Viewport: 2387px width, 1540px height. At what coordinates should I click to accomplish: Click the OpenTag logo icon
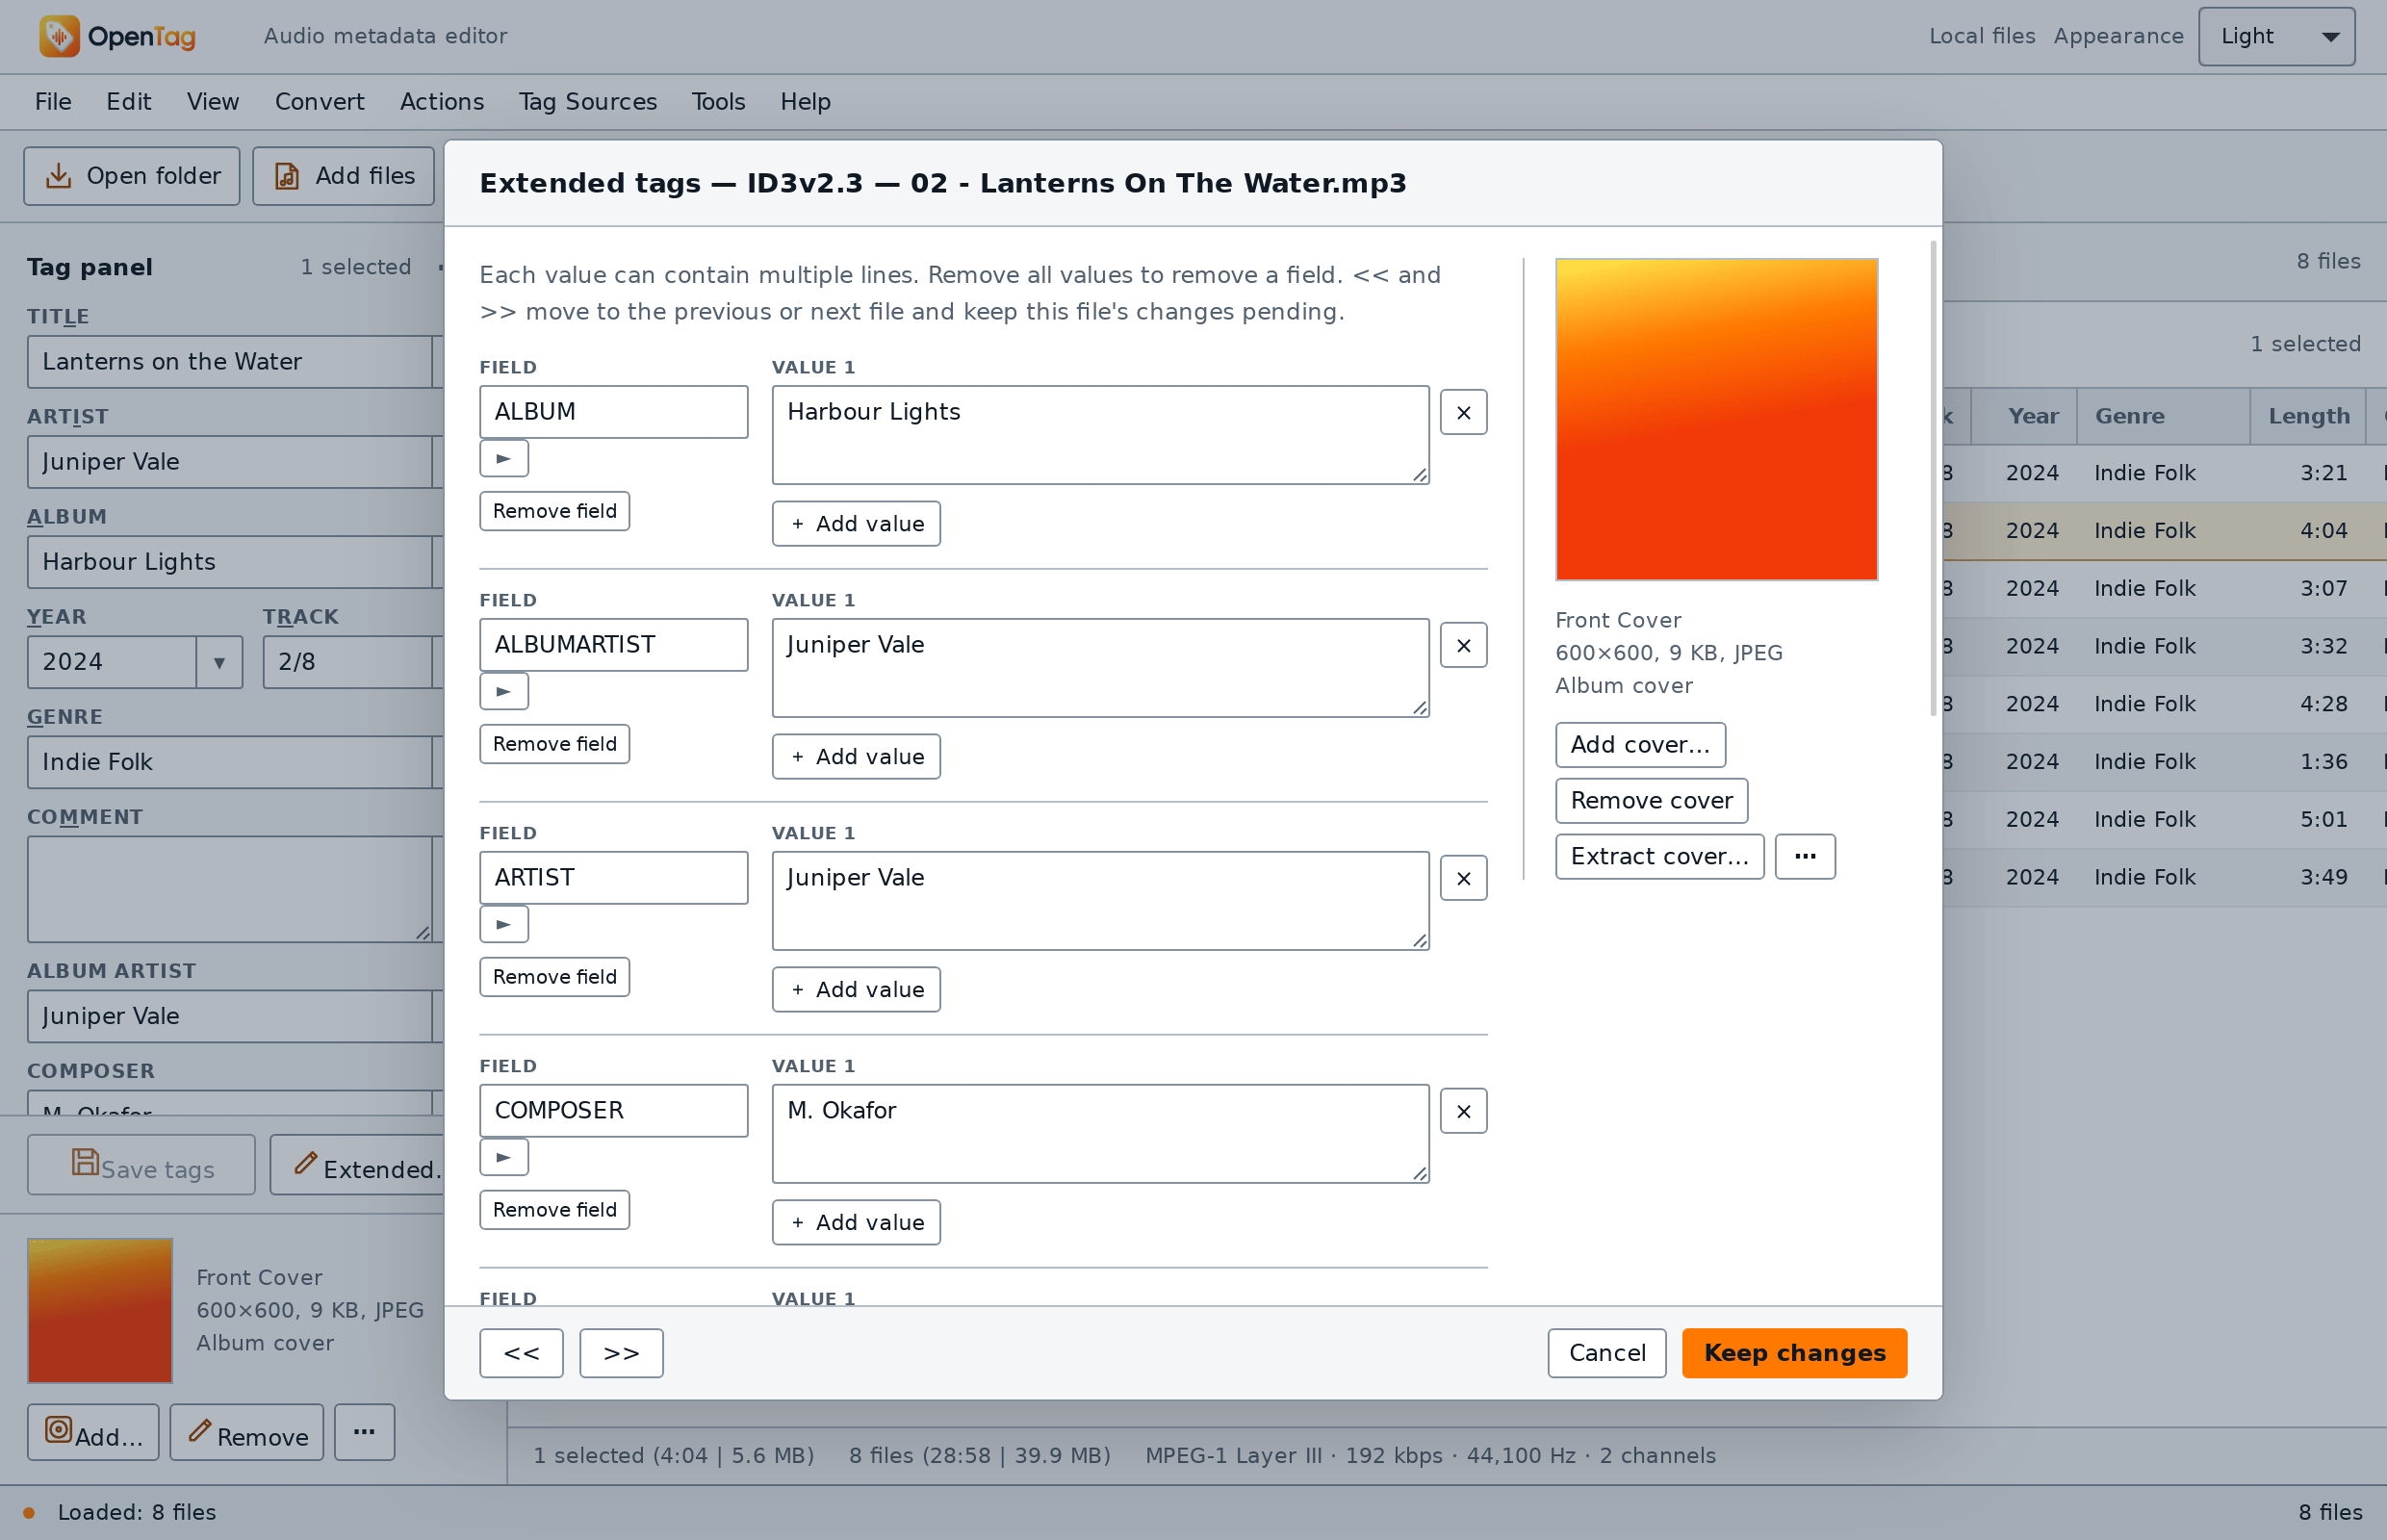(59, 36)
